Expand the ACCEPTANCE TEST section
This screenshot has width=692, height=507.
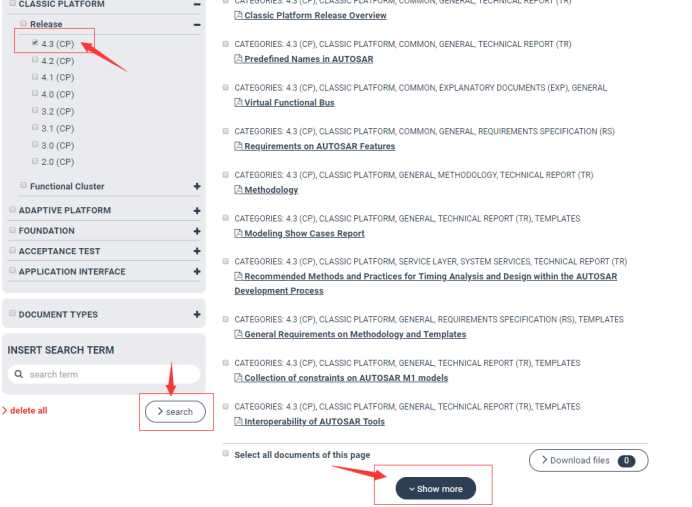(197, 251)
